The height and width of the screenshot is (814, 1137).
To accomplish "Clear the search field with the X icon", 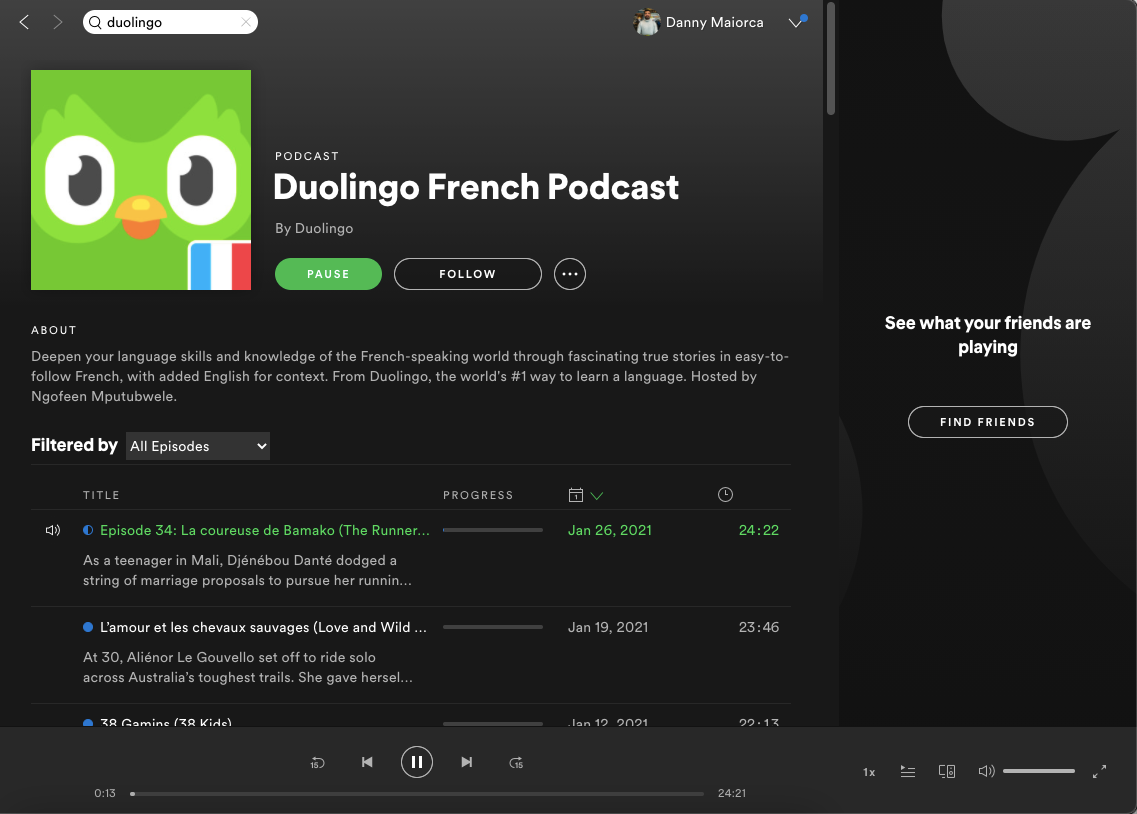I will click(x=245, y=21).
